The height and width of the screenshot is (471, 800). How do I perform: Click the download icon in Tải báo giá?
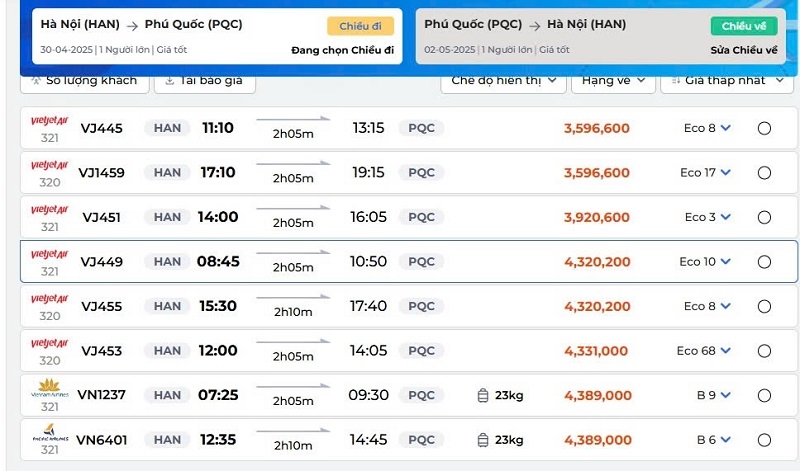[170, 79]
